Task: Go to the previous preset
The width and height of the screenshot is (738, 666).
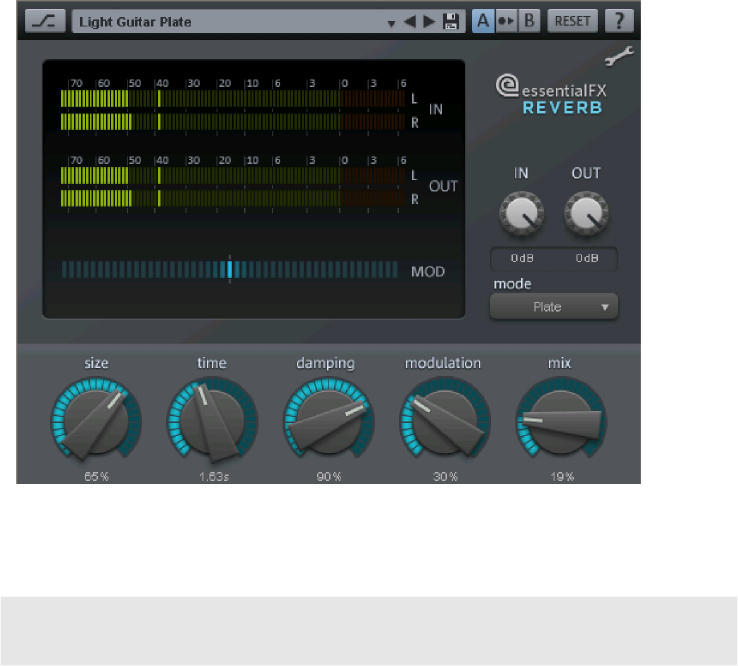Action: 410,22
